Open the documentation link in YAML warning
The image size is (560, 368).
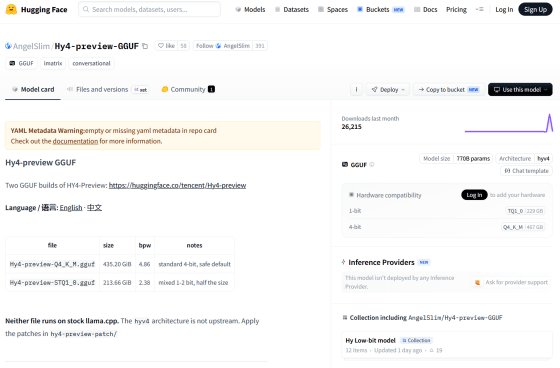coord(75,141)
